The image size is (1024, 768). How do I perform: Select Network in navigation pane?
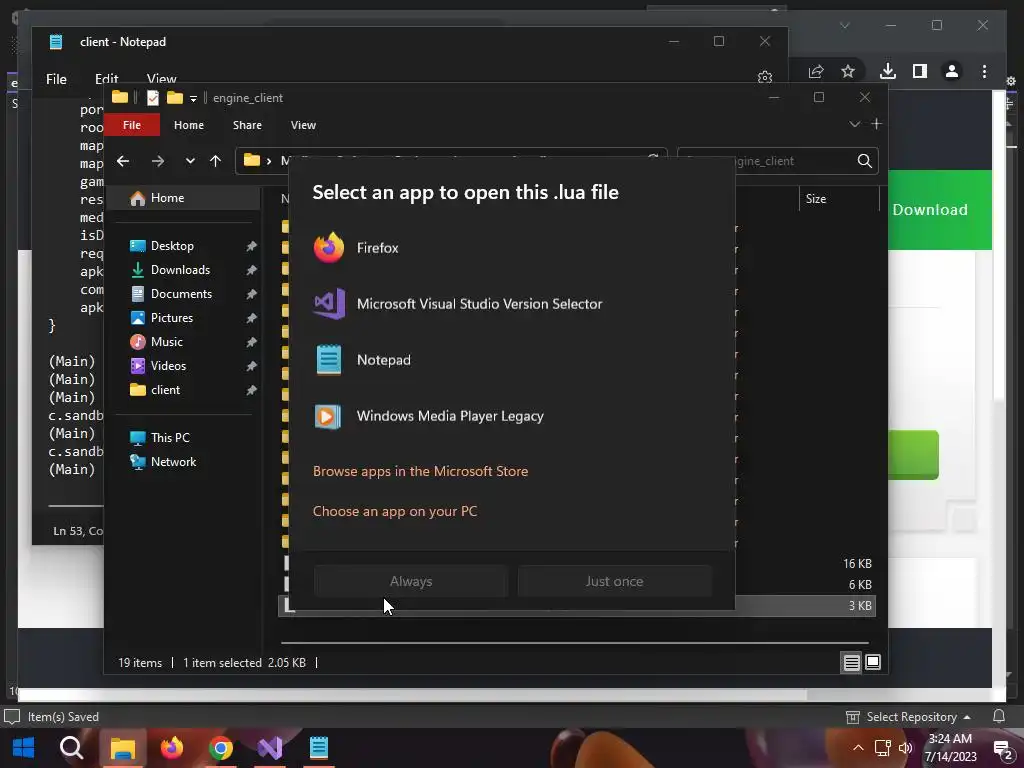tap(173, 462)
